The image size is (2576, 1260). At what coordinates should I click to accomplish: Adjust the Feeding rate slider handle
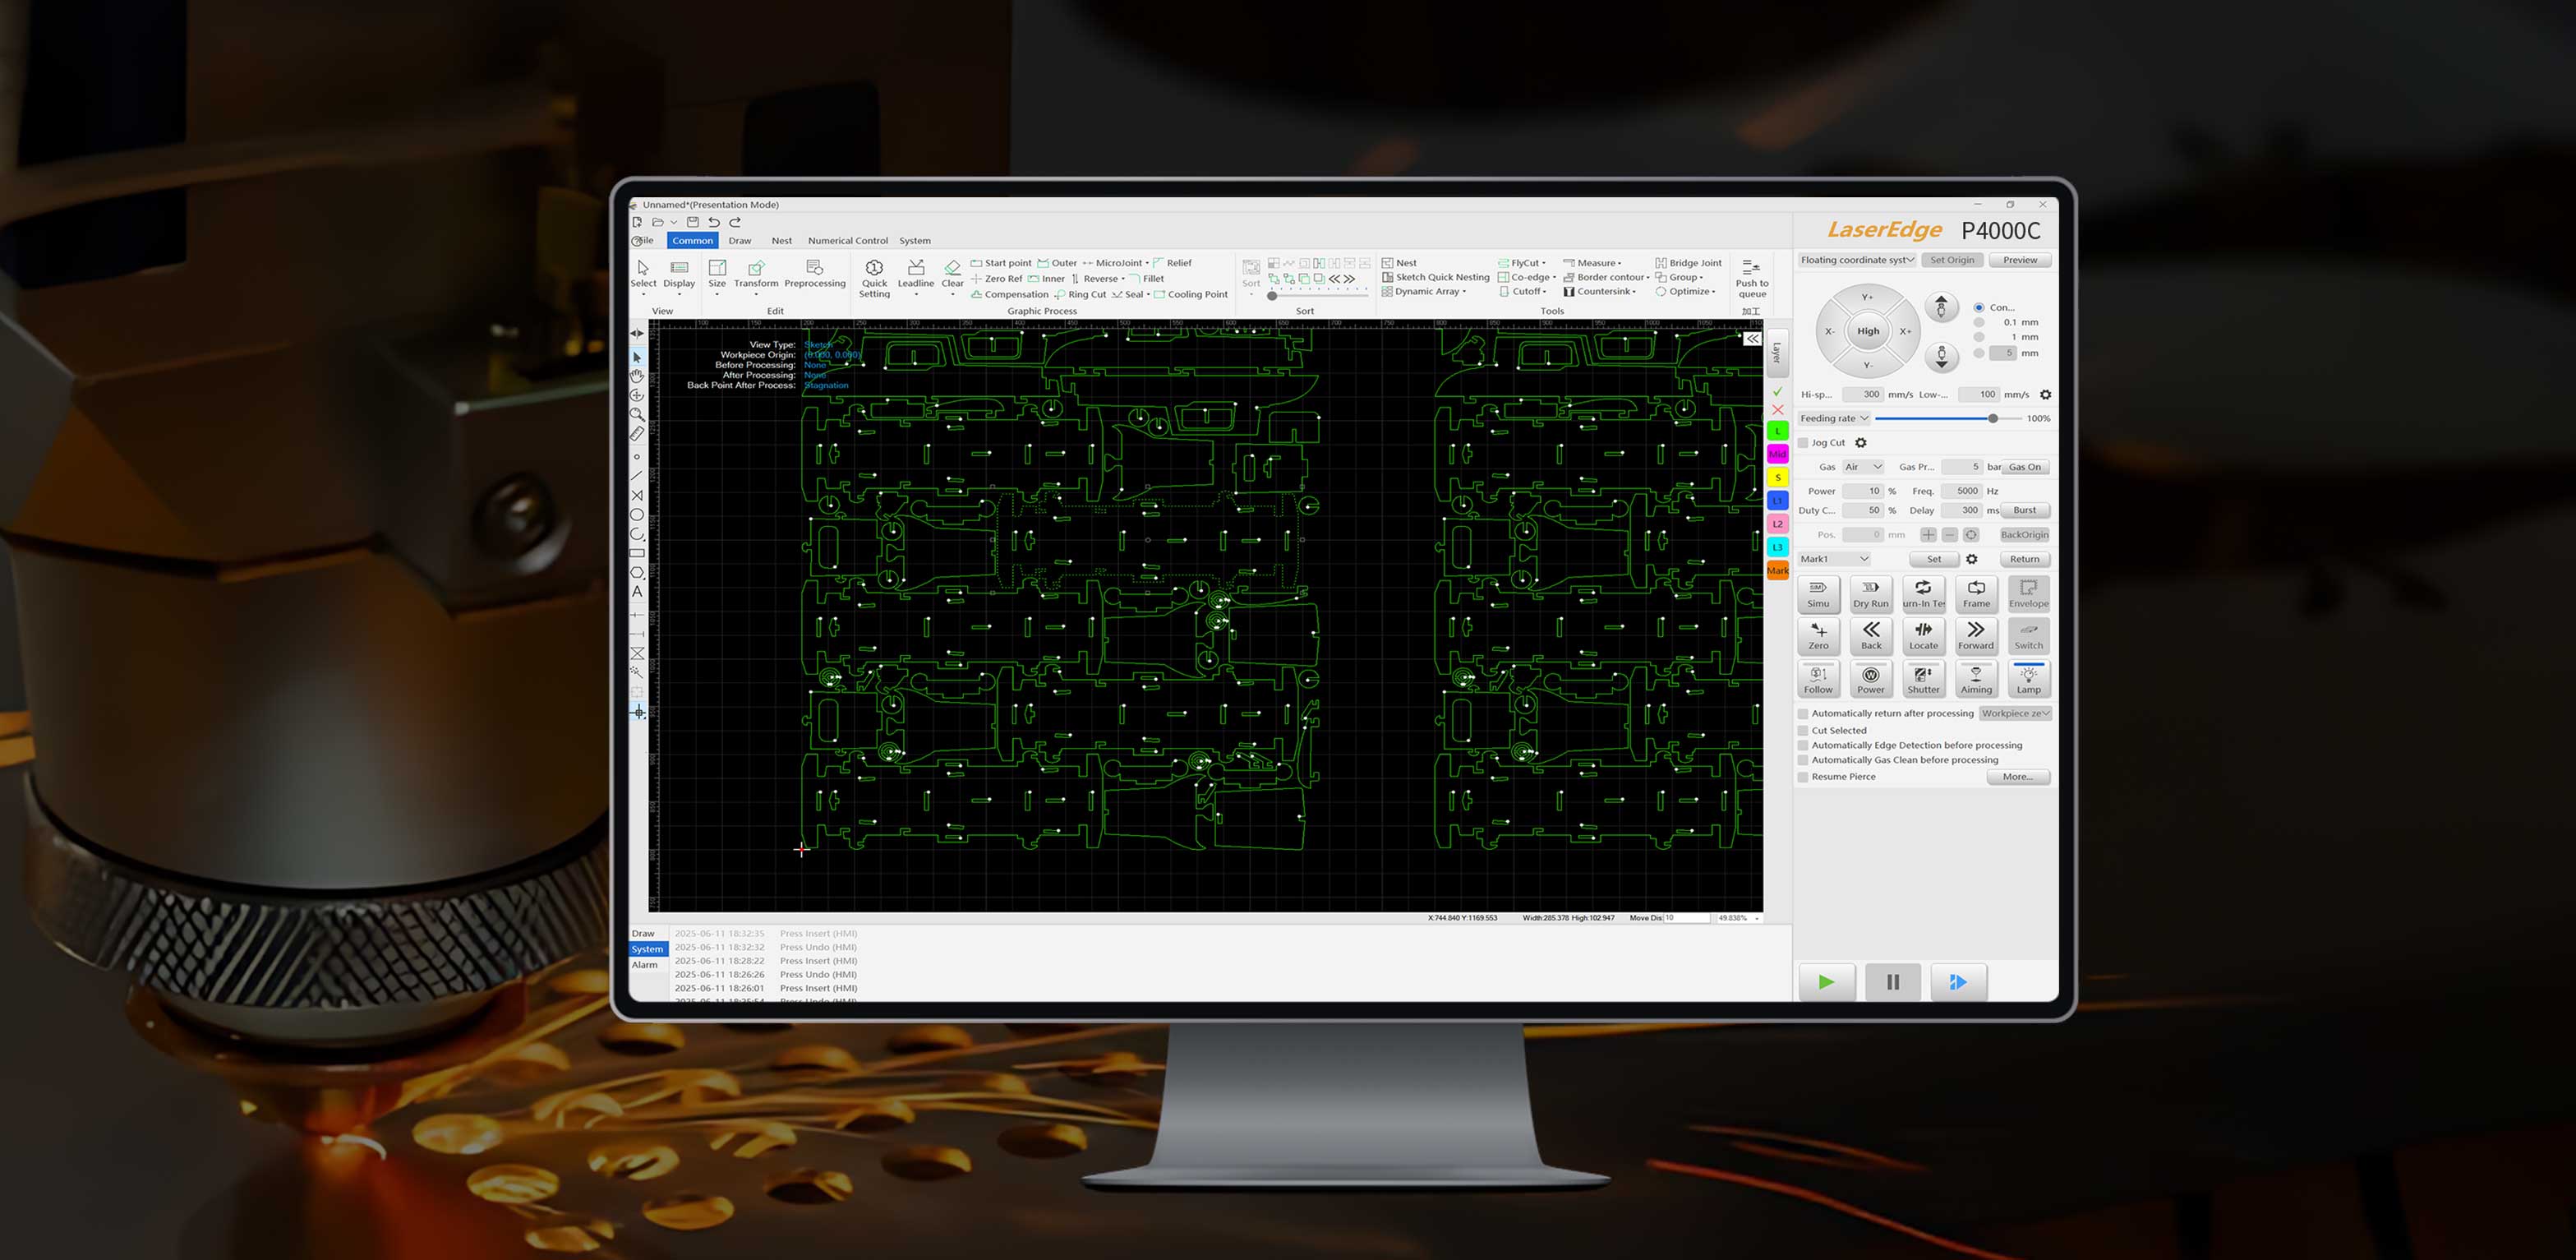pyautogui.click(x=1992, y=419)
